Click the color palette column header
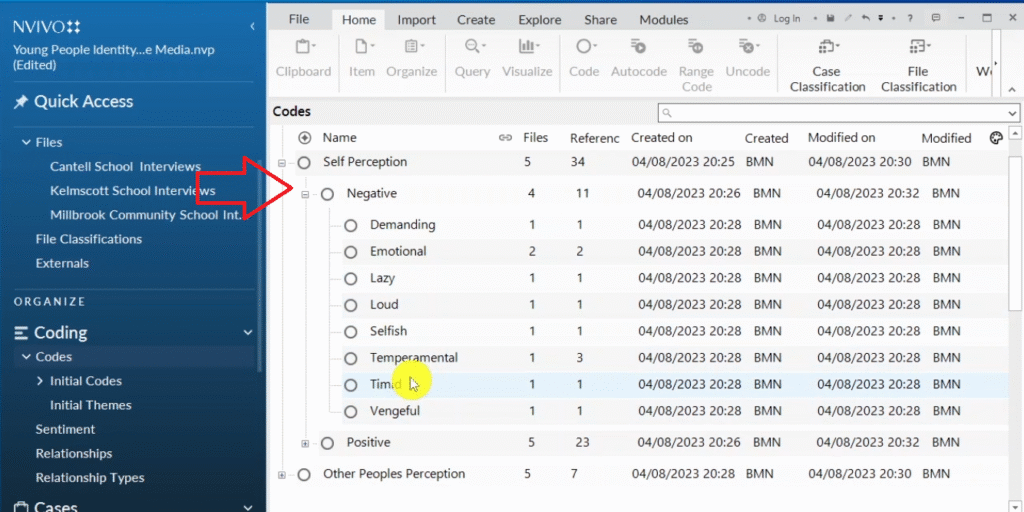The height and width of the screenshot is (512, 1024). pos(995,138)
